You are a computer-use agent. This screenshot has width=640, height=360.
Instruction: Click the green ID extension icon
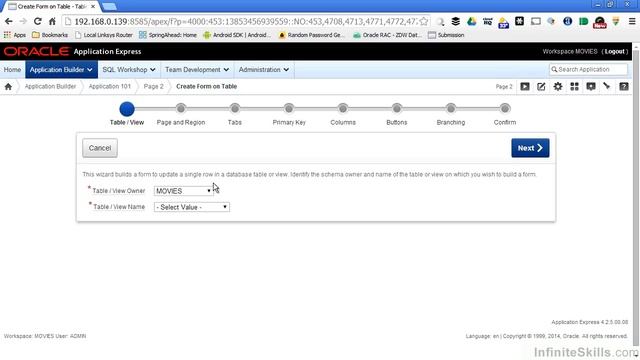(583, 21)
